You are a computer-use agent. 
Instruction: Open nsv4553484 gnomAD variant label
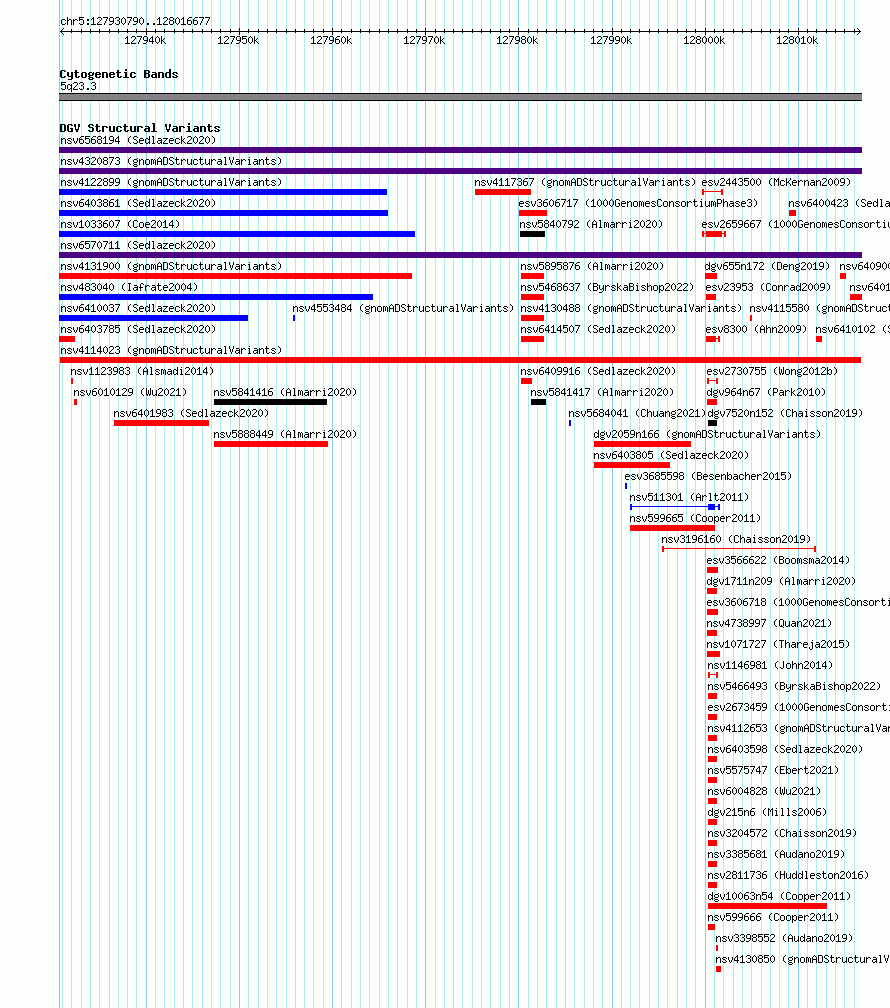coord(403,309)
